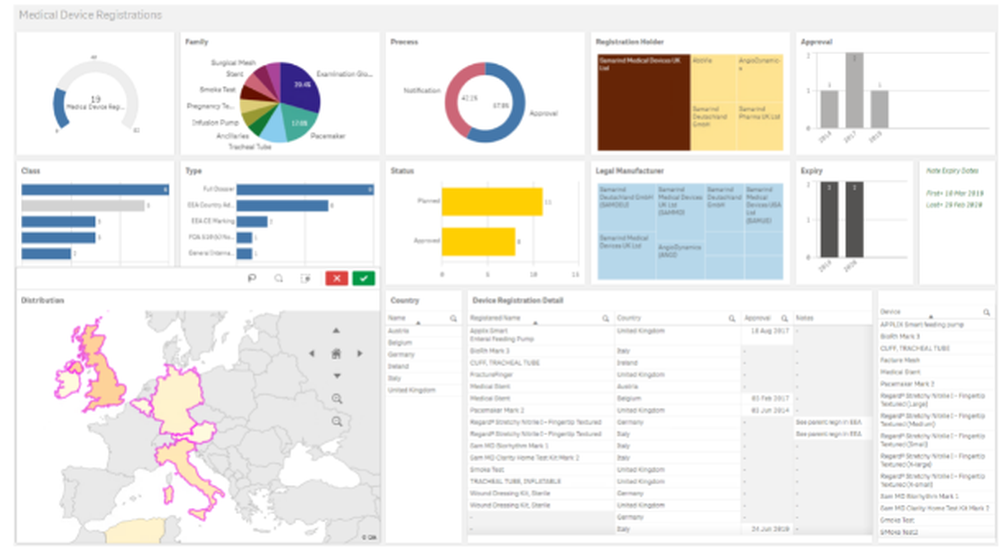1000x559 pixels.
Task: Select the tallest 2017 bar in the Approval chart
Action: (855, 90)
